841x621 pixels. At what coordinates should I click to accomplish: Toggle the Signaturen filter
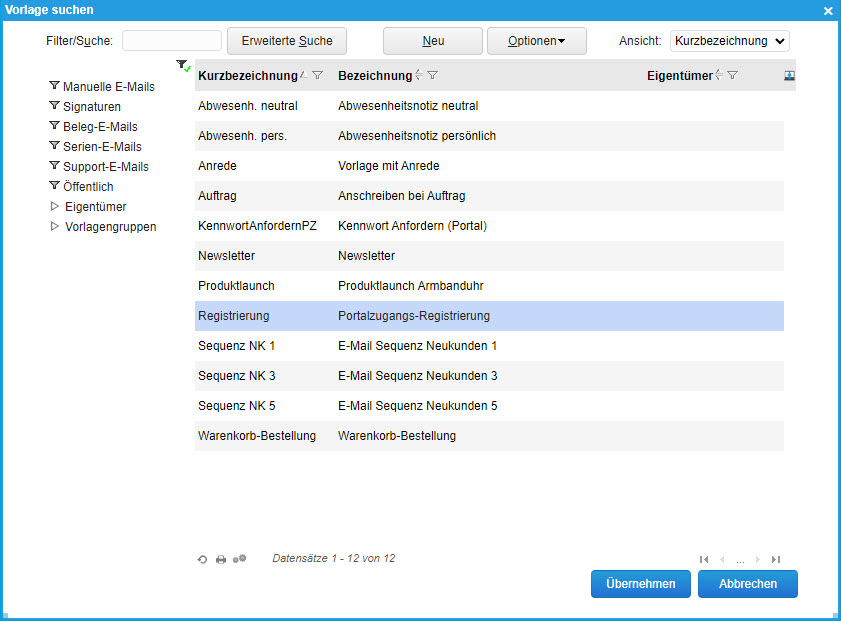point(54,106)
